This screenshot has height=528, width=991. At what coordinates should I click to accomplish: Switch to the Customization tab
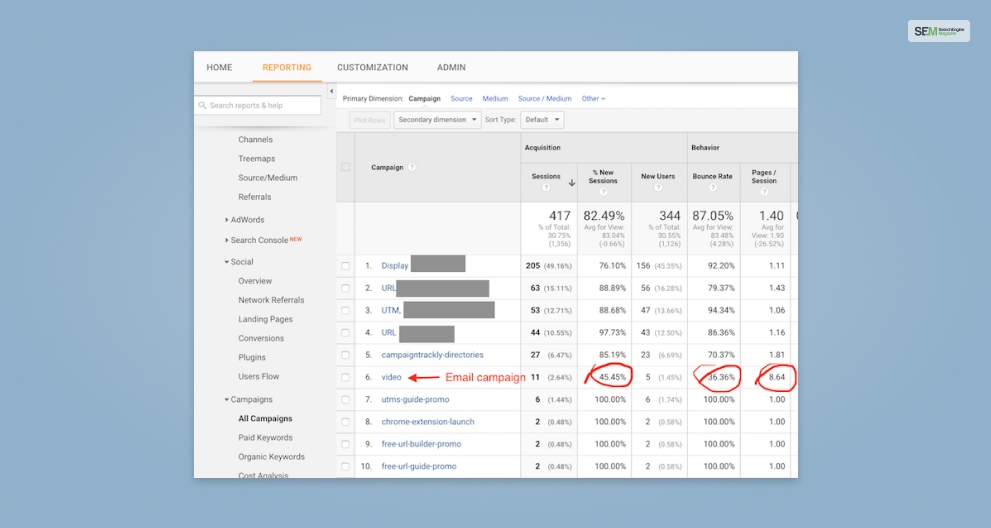[x=372, y=68]
